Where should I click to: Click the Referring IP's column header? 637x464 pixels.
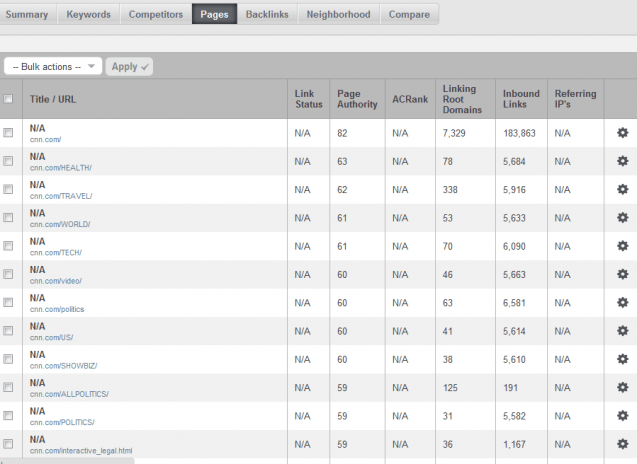point(575,99)
